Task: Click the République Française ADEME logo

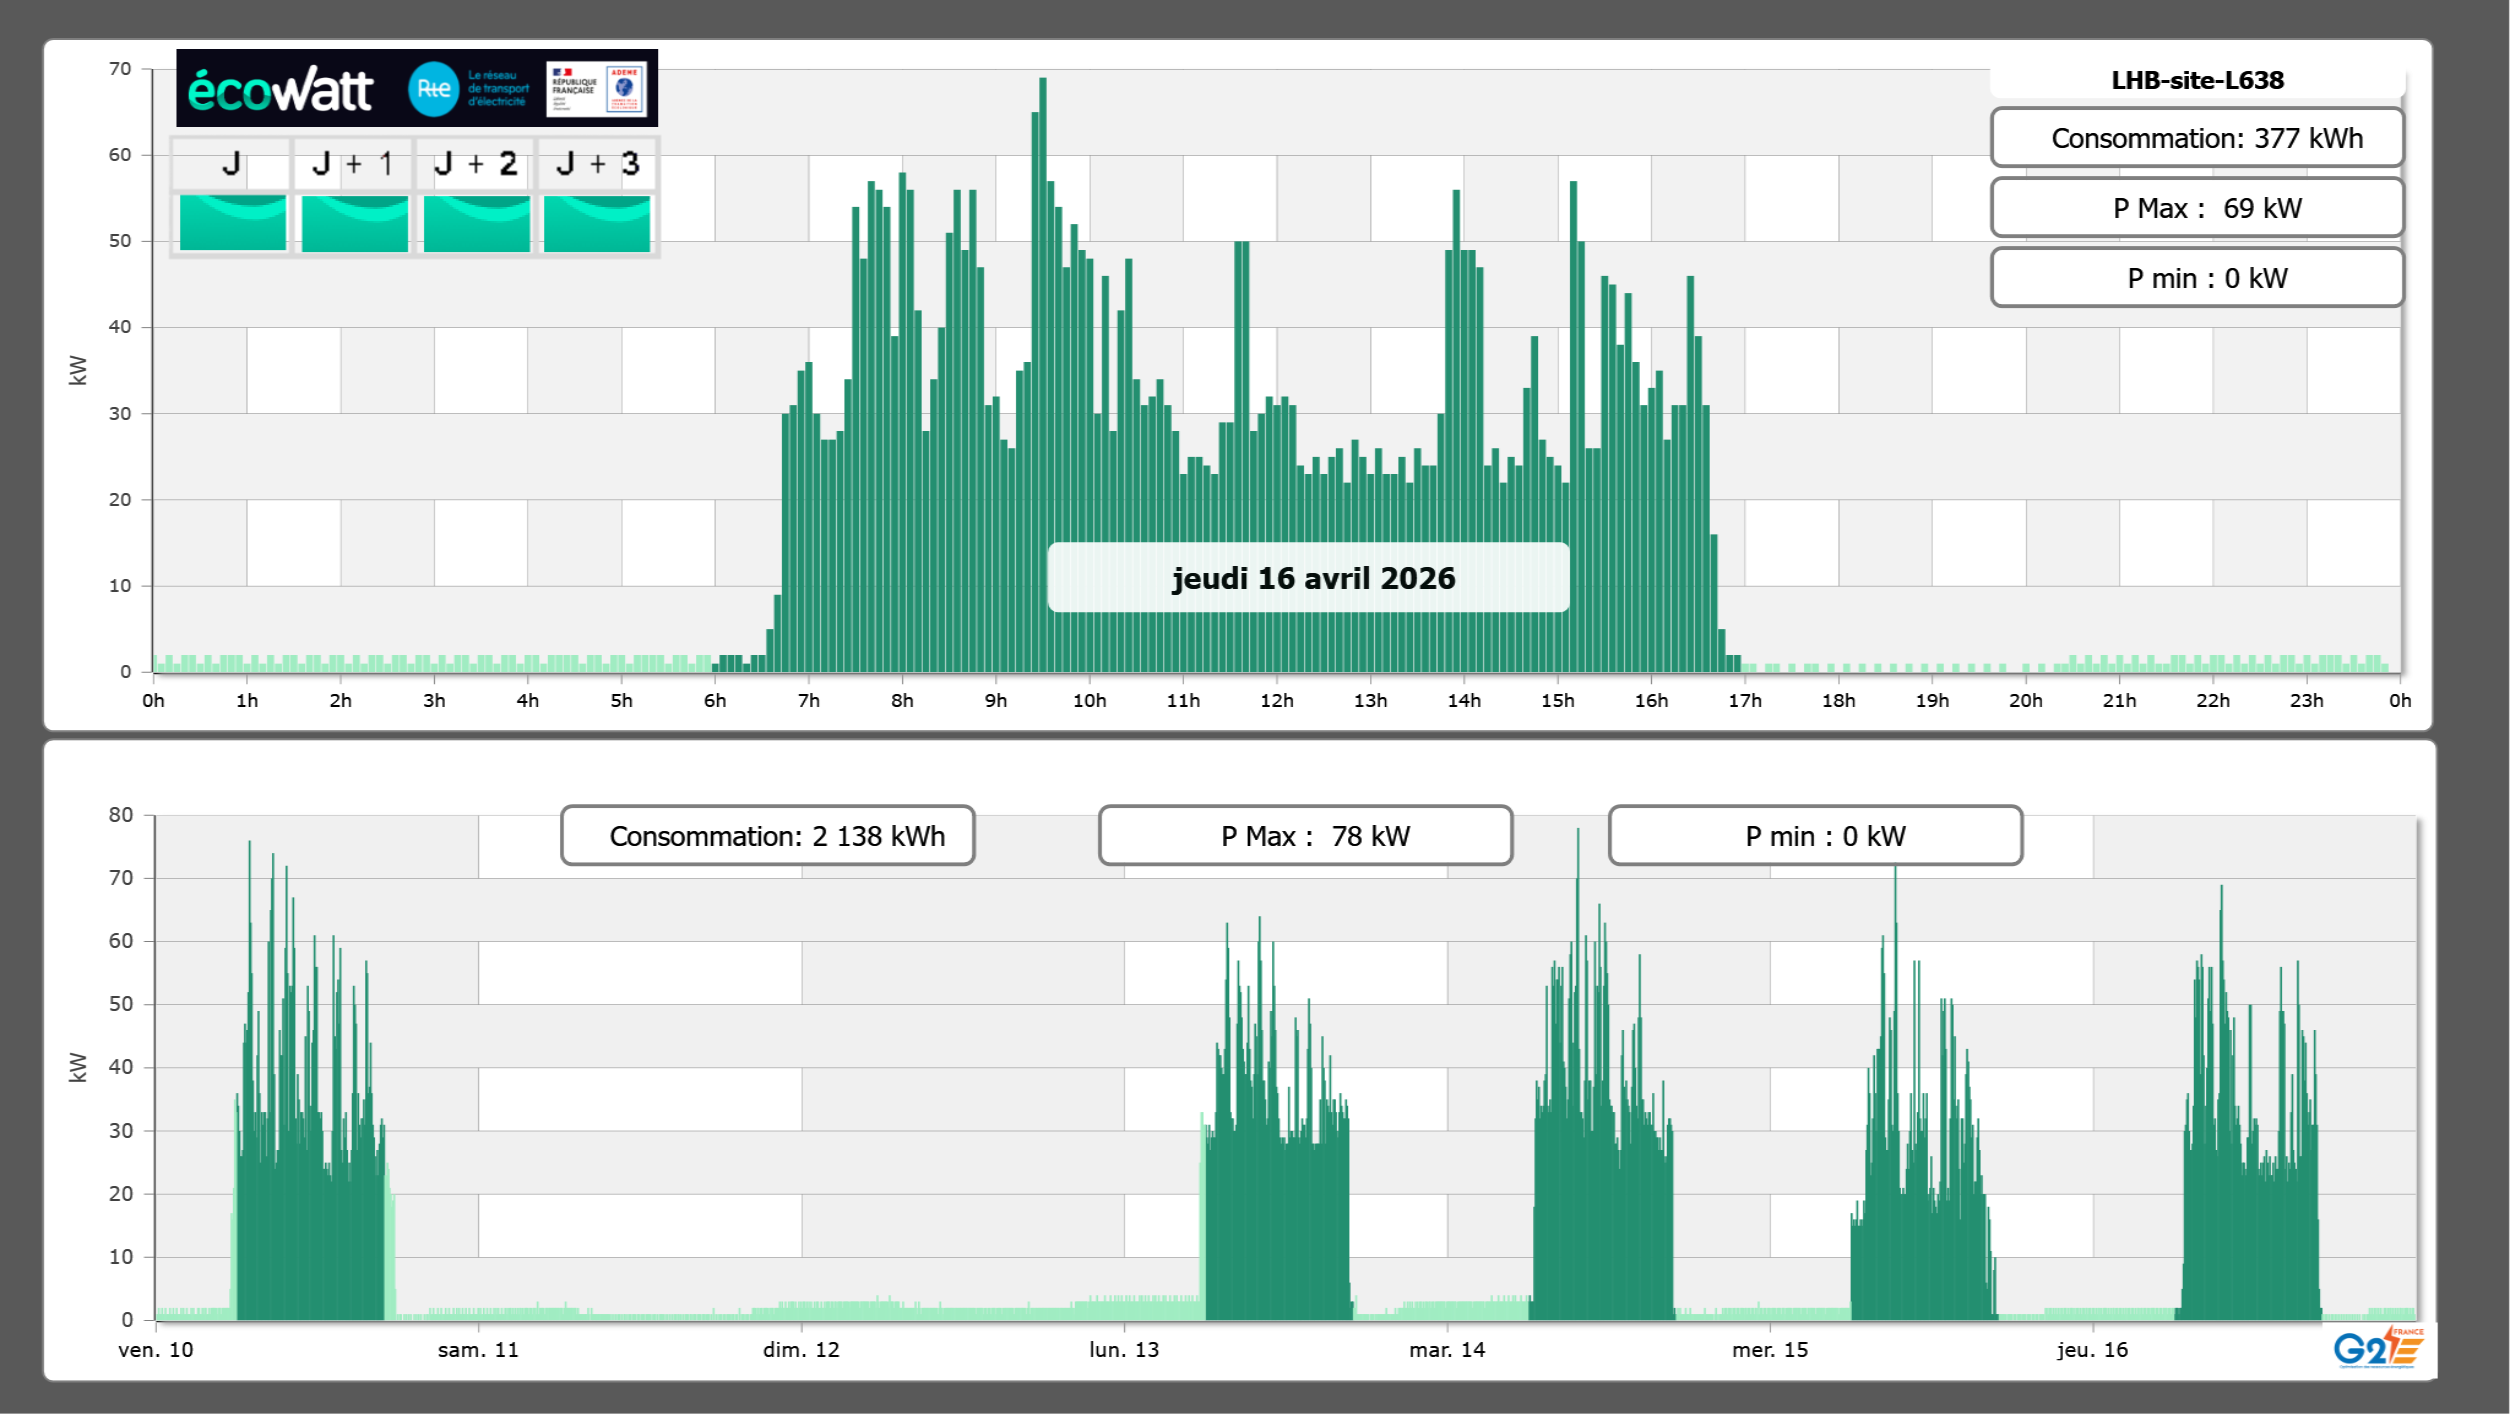Action: 597,88
